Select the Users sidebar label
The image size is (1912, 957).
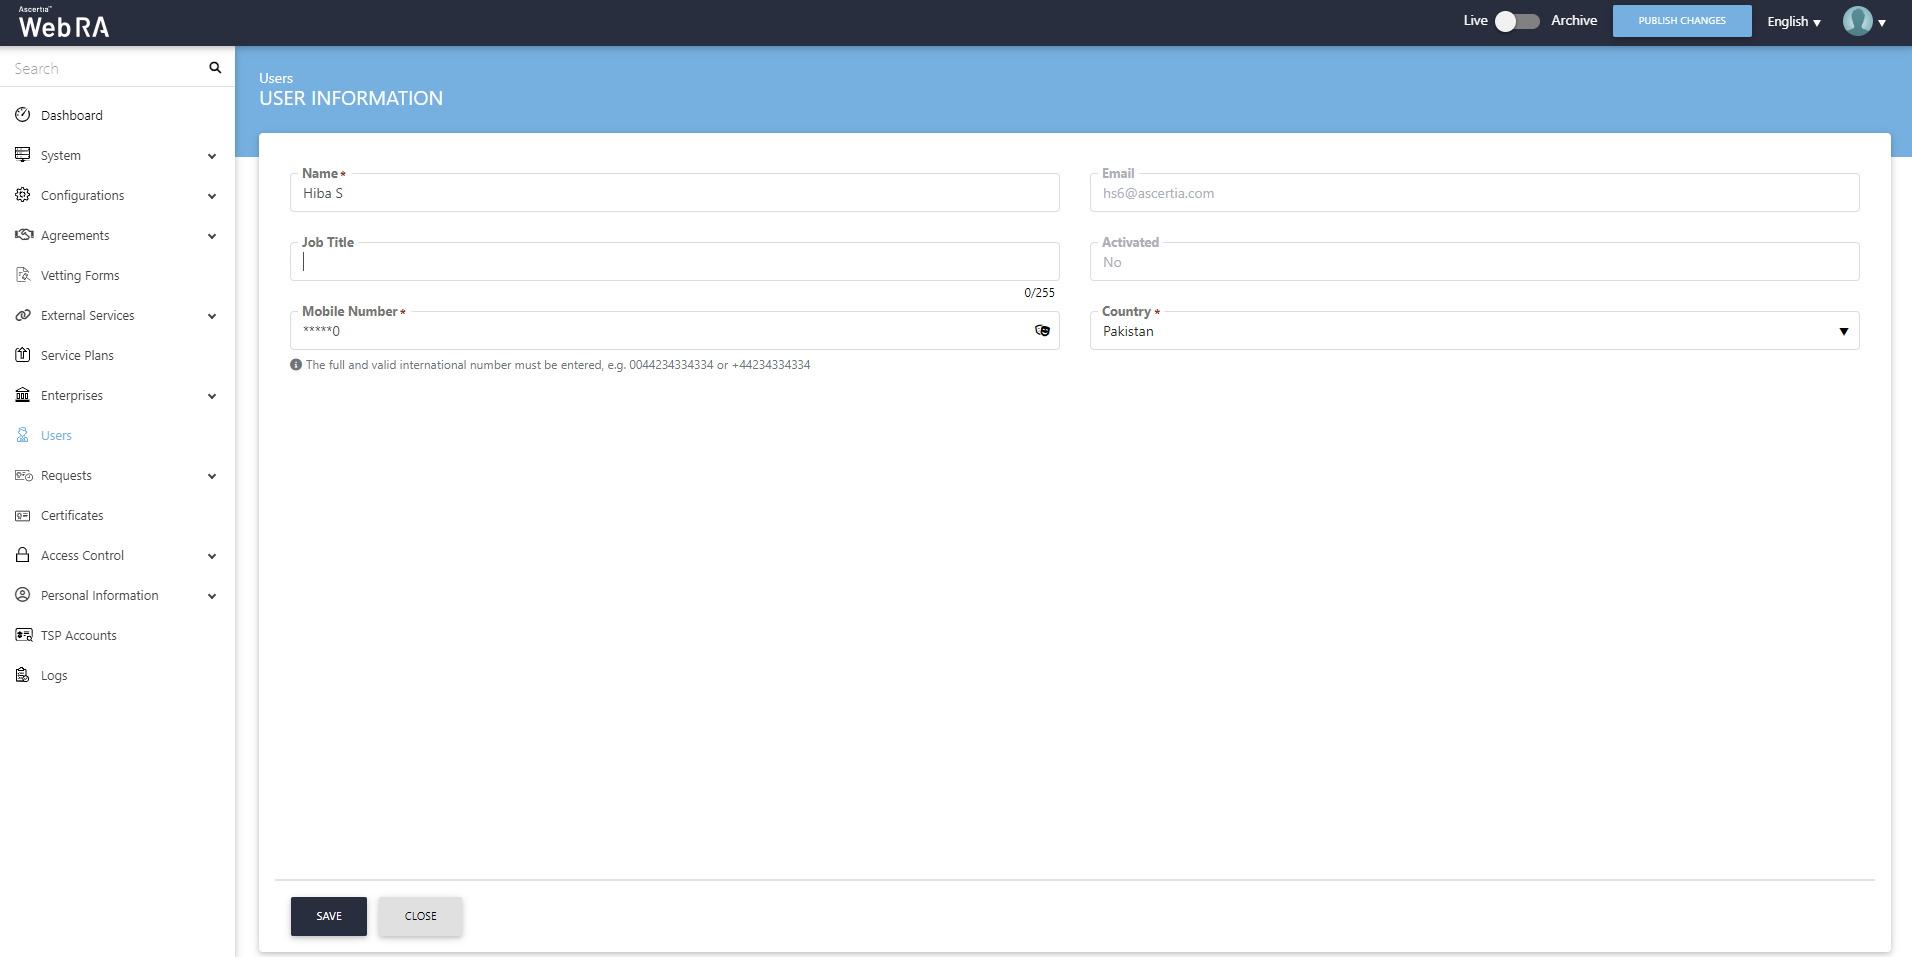(x=56, y=435)
